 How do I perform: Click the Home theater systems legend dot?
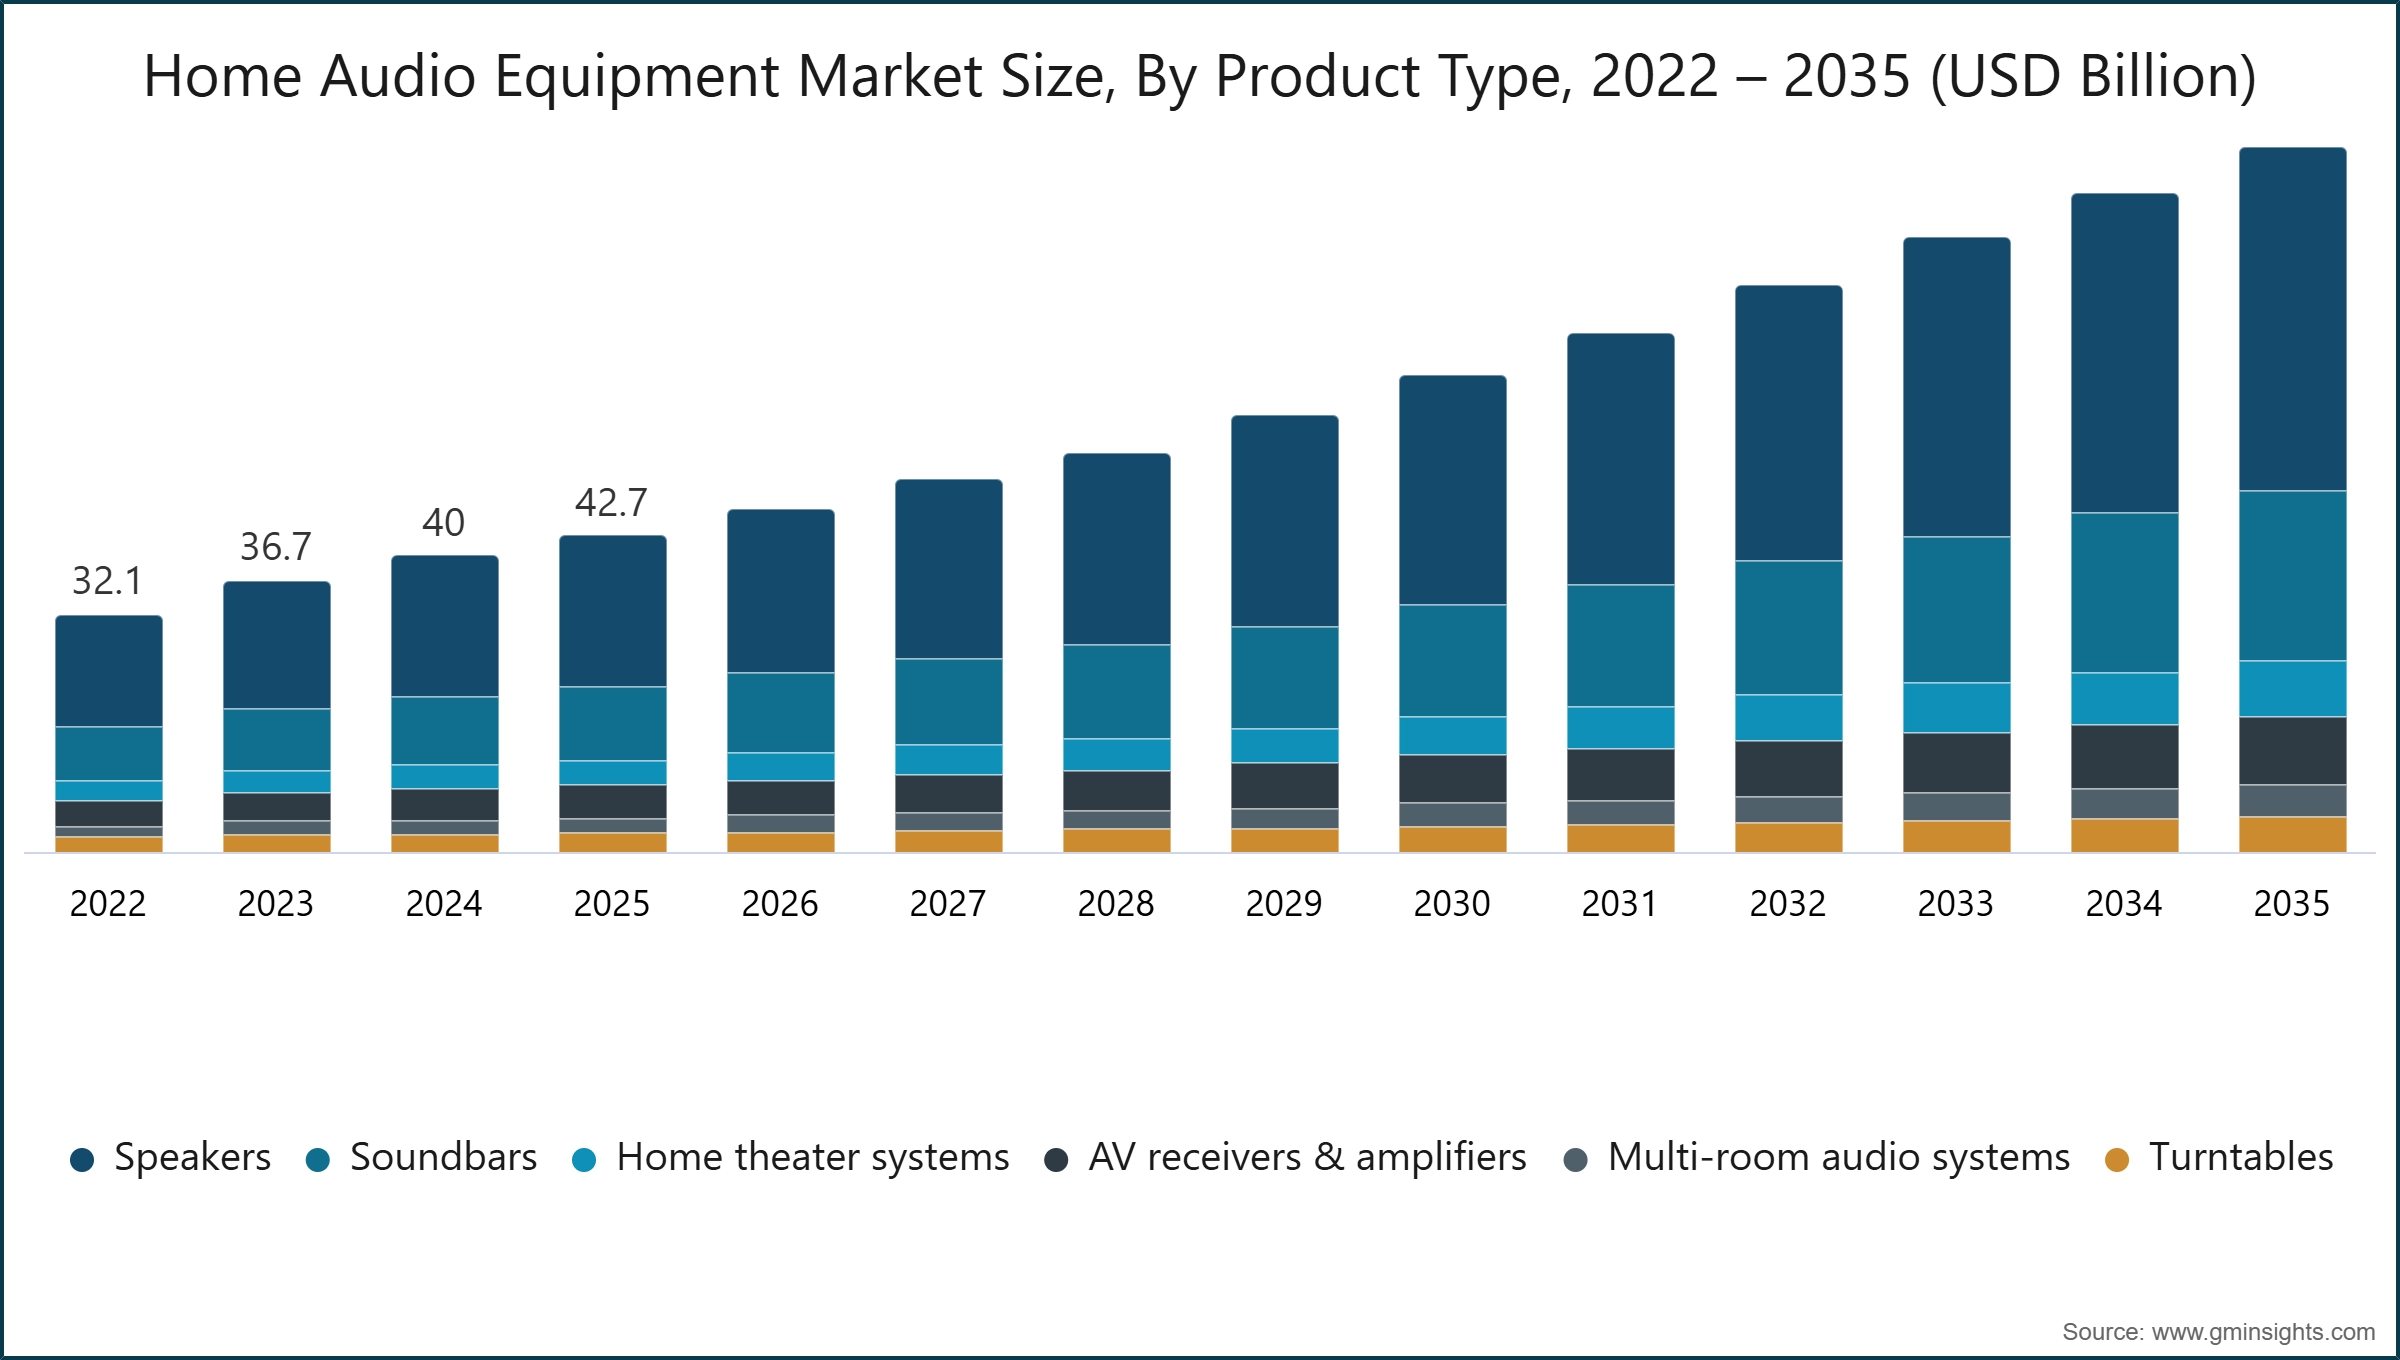(x=584, y=1160)
